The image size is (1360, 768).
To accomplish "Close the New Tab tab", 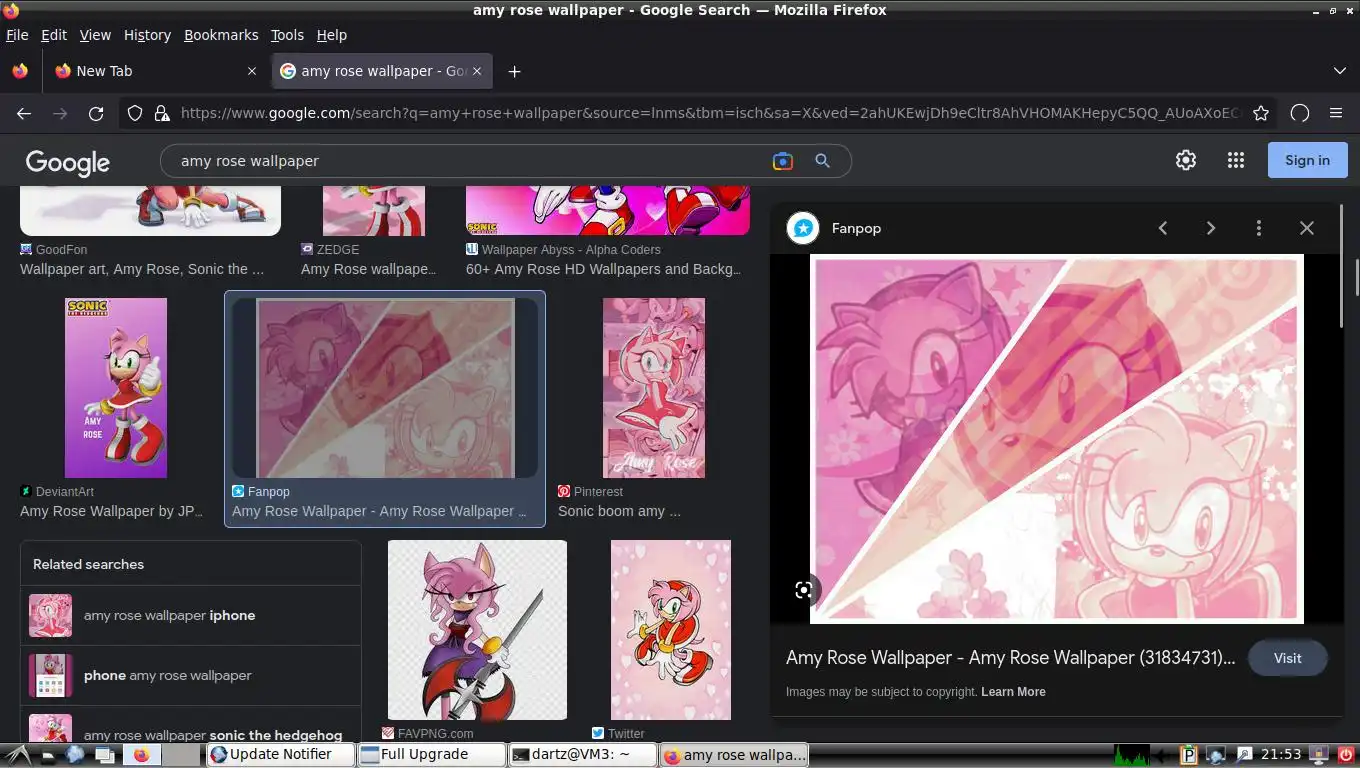I will tap(252, 71).
